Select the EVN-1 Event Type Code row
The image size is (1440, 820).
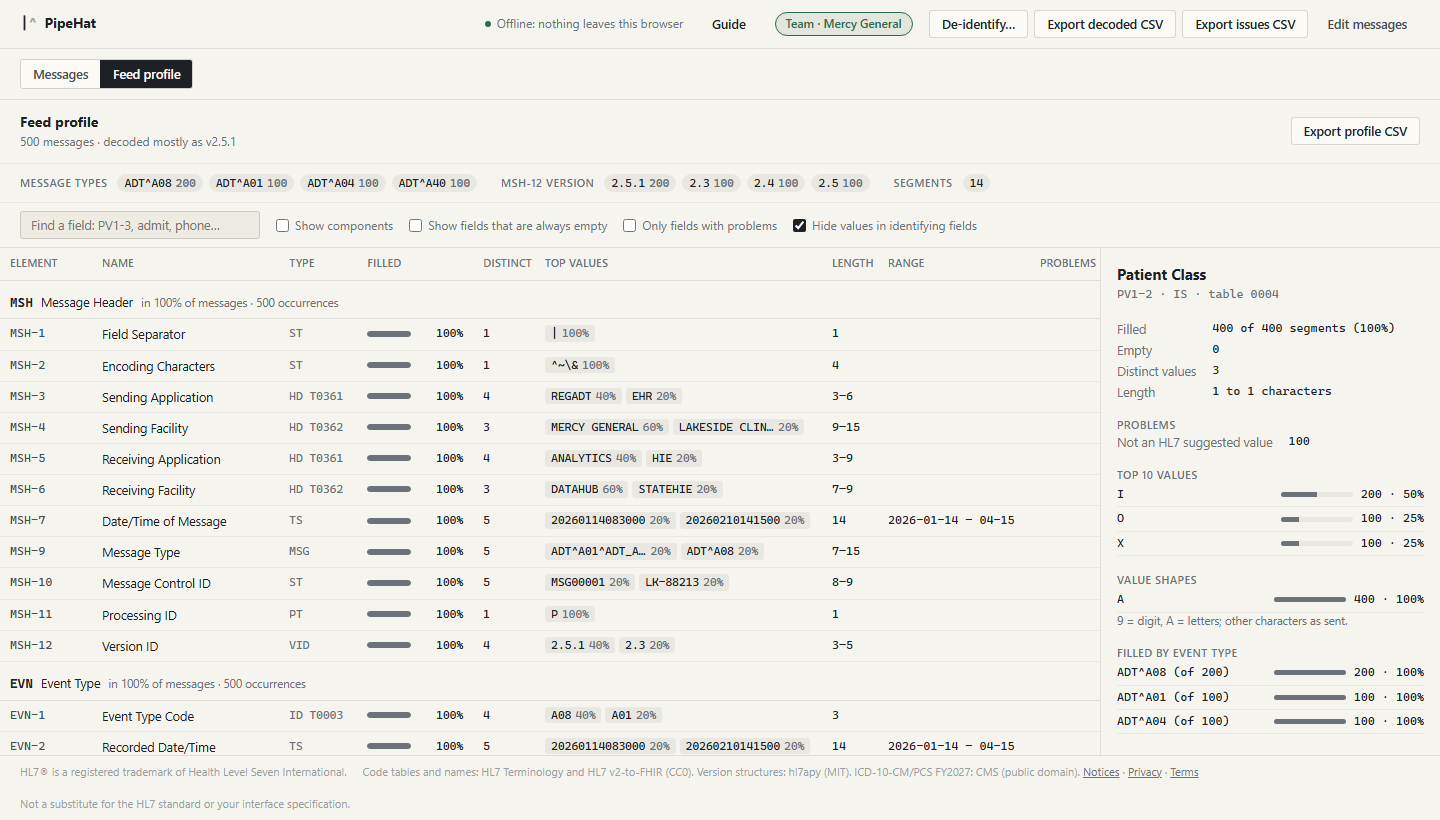point(550,716)
